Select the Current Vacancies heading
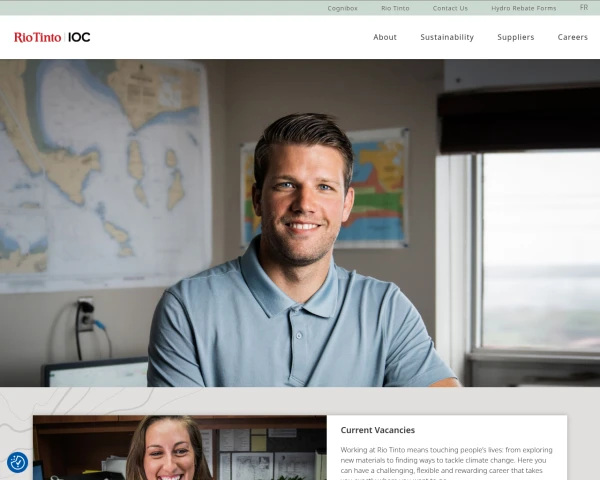The image size is (600, 480). click(x=378, y=430)
